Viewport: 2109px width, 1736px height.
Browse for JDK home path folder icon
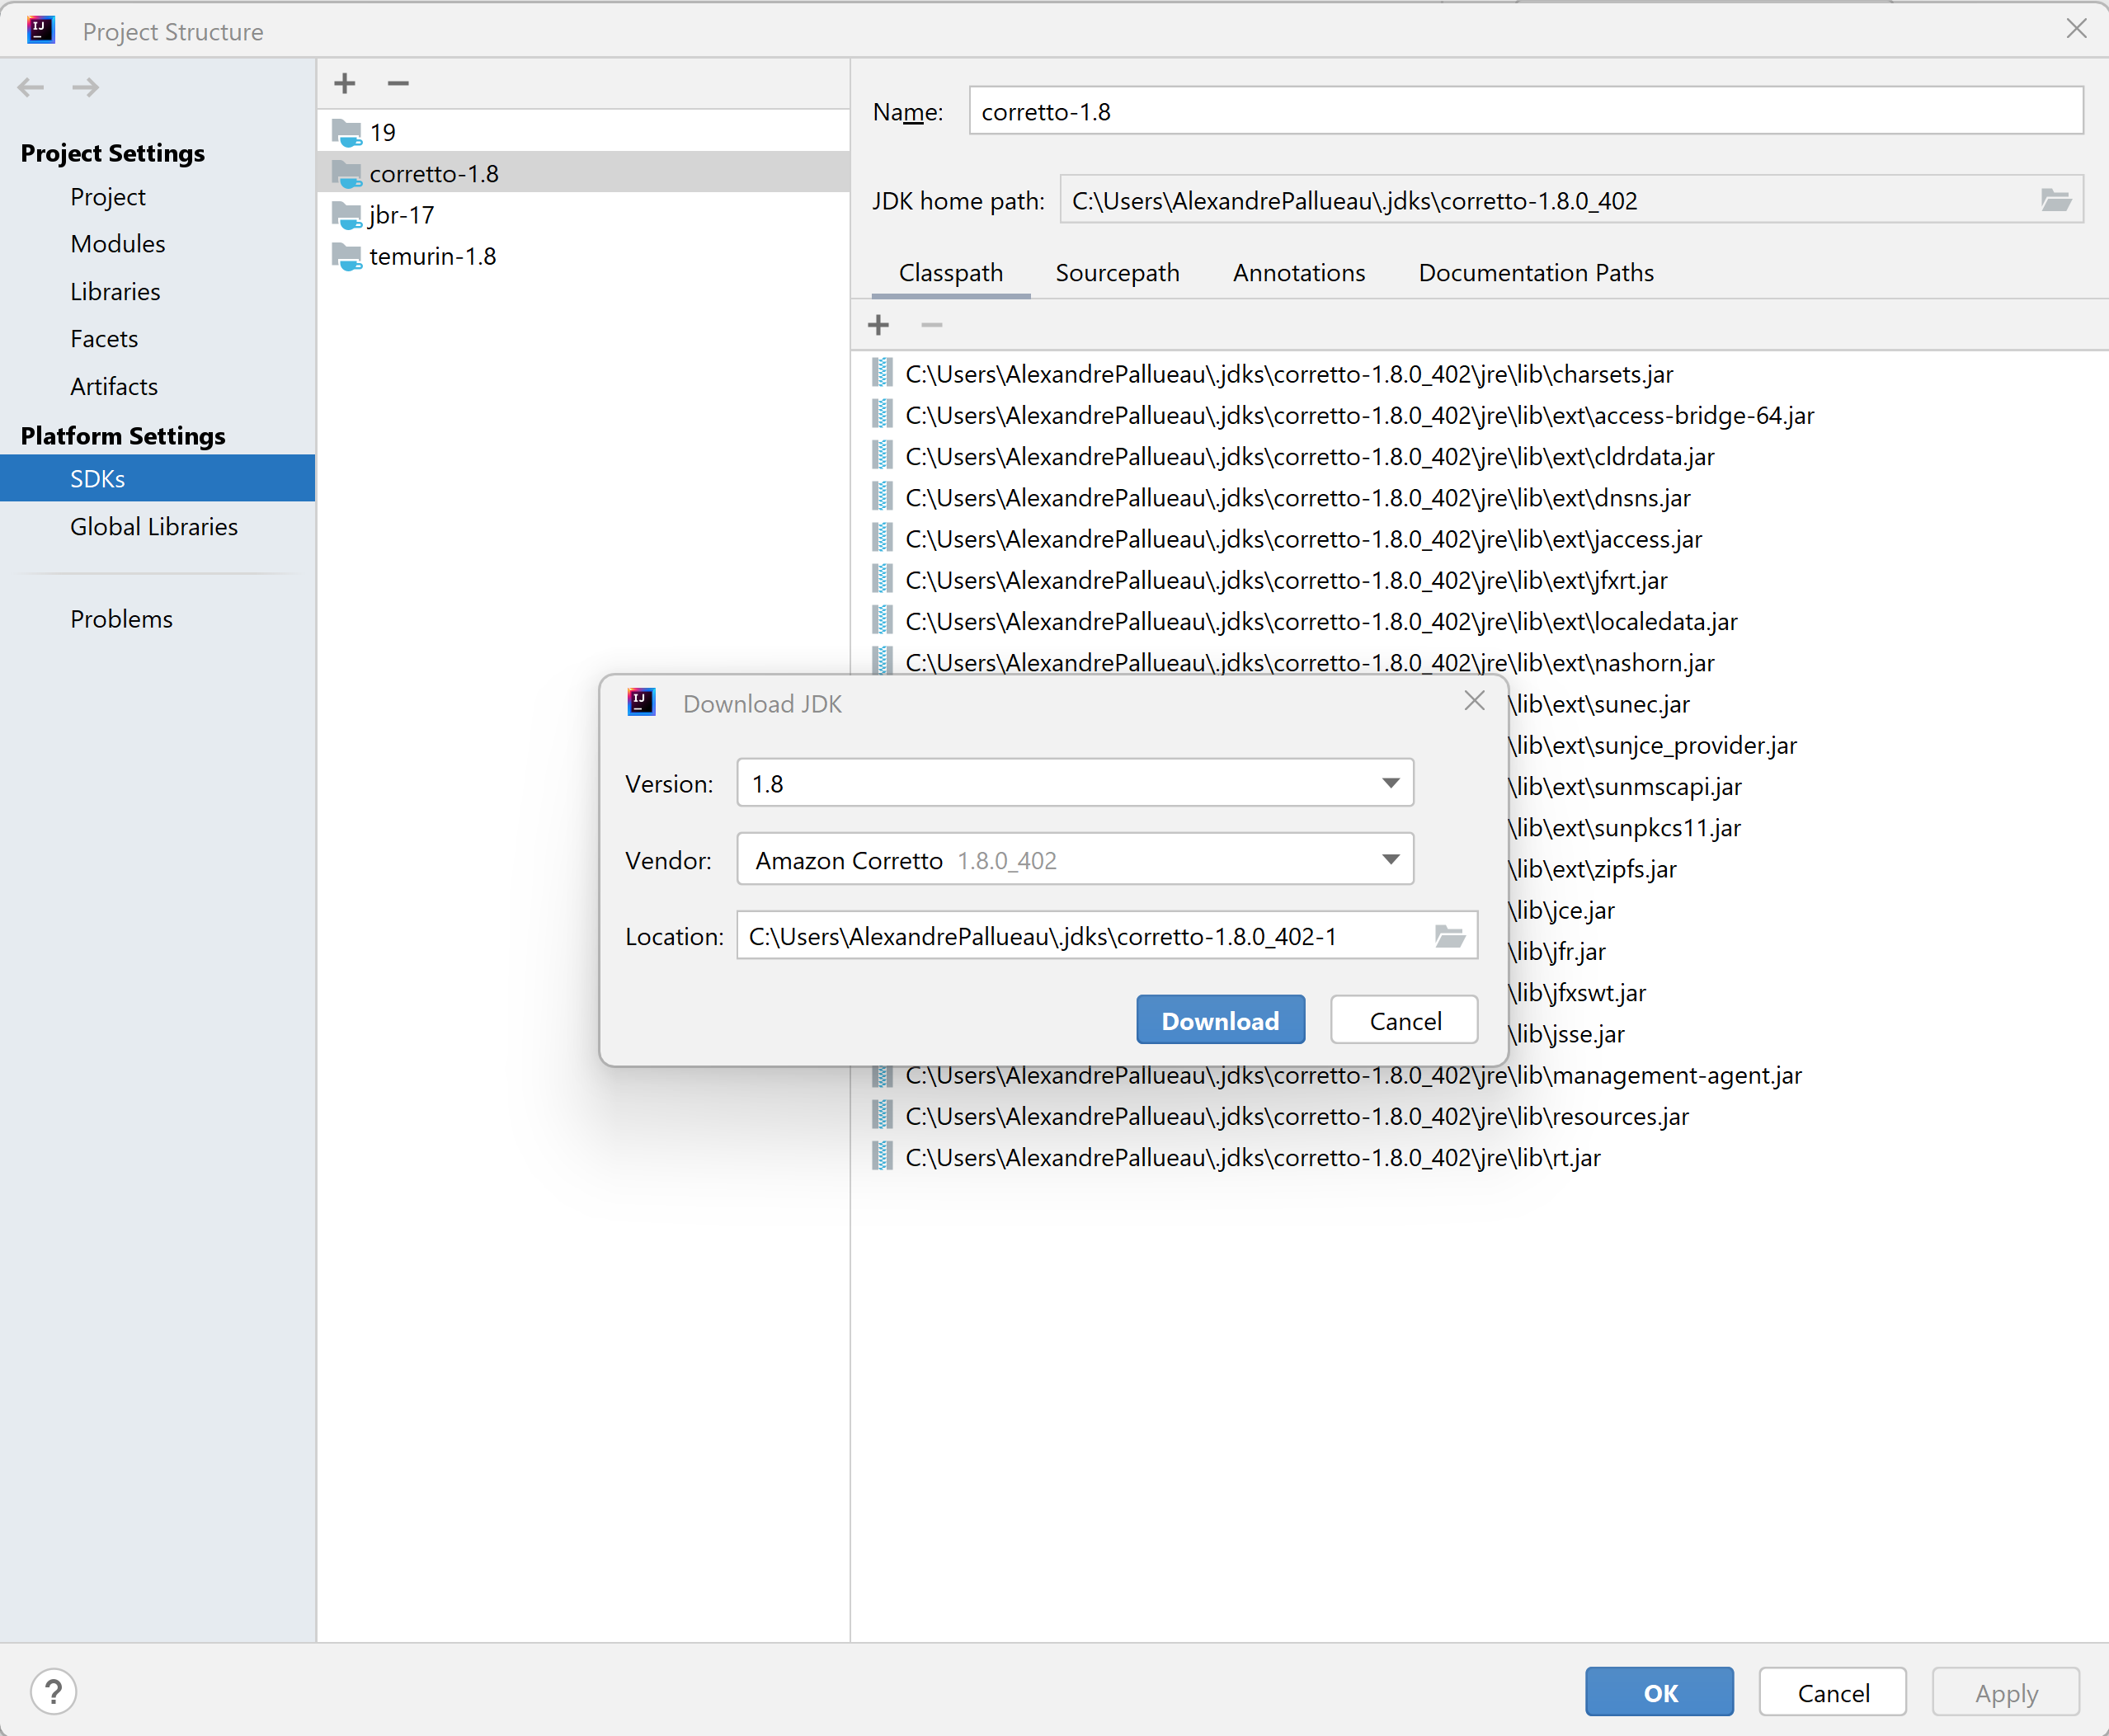pyautogui.click(x=2055, y=200)
